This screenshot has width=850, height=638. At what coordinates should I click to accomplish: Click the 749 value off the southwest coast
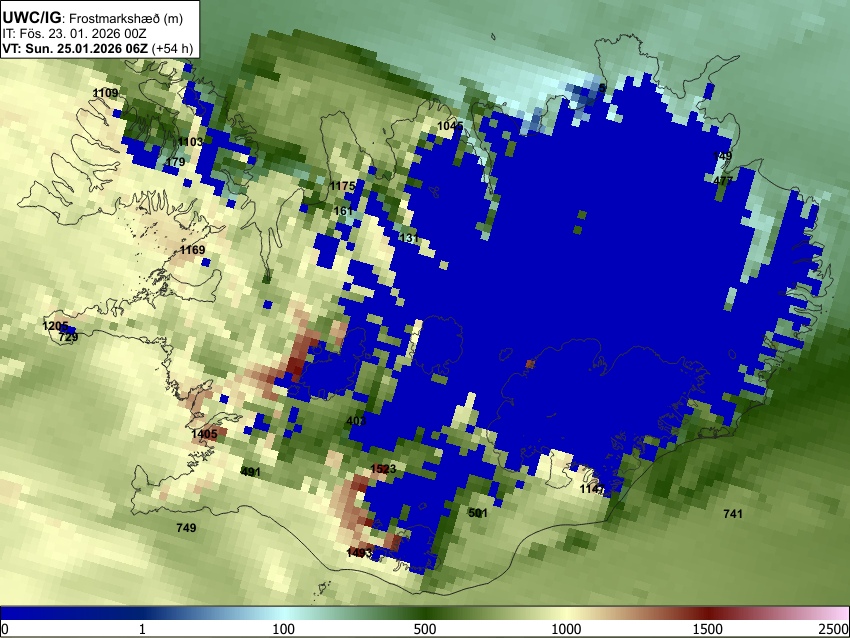coord(186,527)
